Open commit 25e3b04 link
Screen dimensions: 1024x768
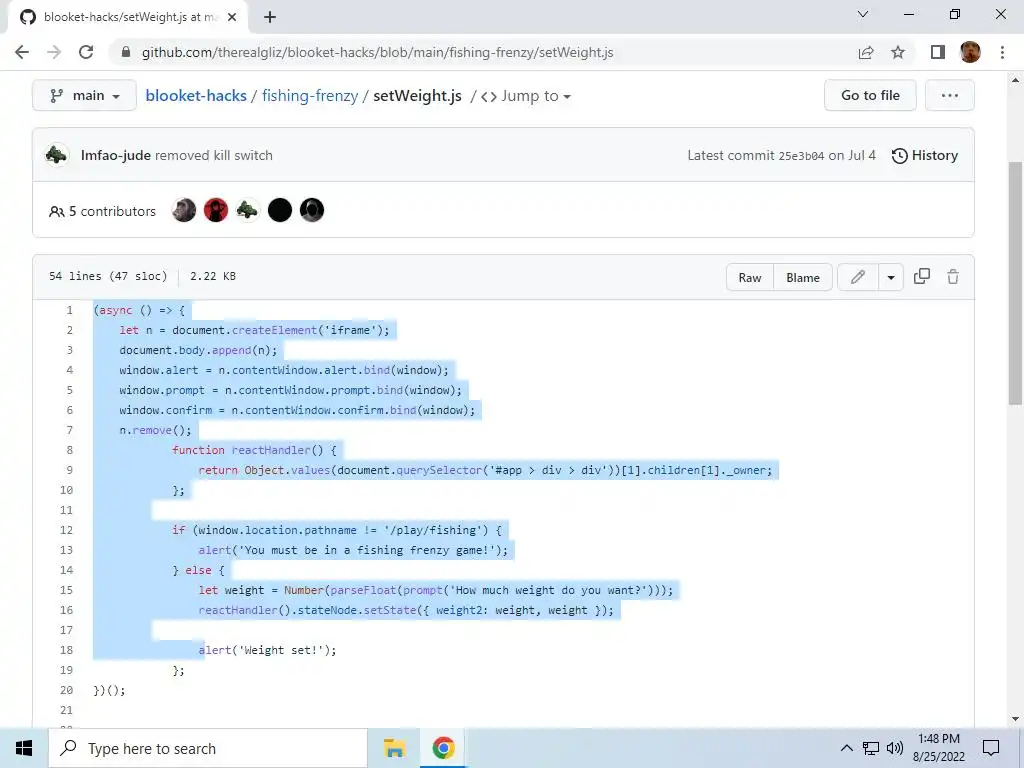coord(801,155)
